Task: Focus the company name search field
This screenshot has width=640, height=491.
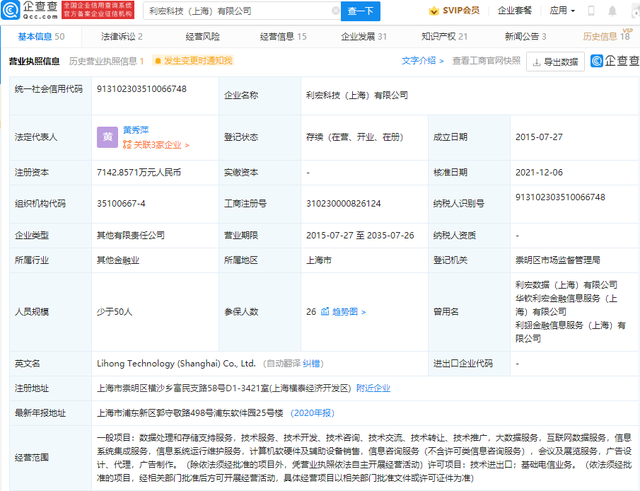Action: (242, 11)
